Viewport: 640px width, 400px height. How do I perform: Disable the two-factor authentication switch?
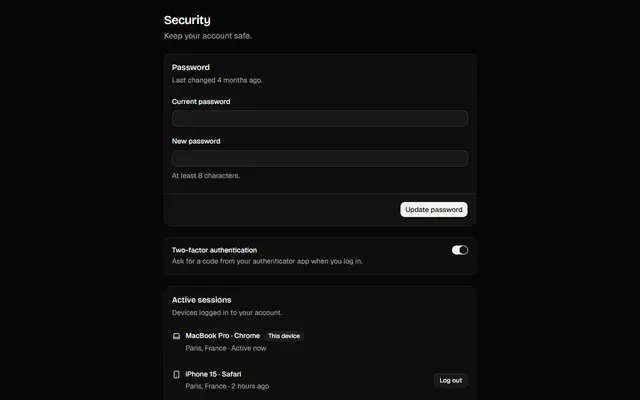tap(460, 250)
